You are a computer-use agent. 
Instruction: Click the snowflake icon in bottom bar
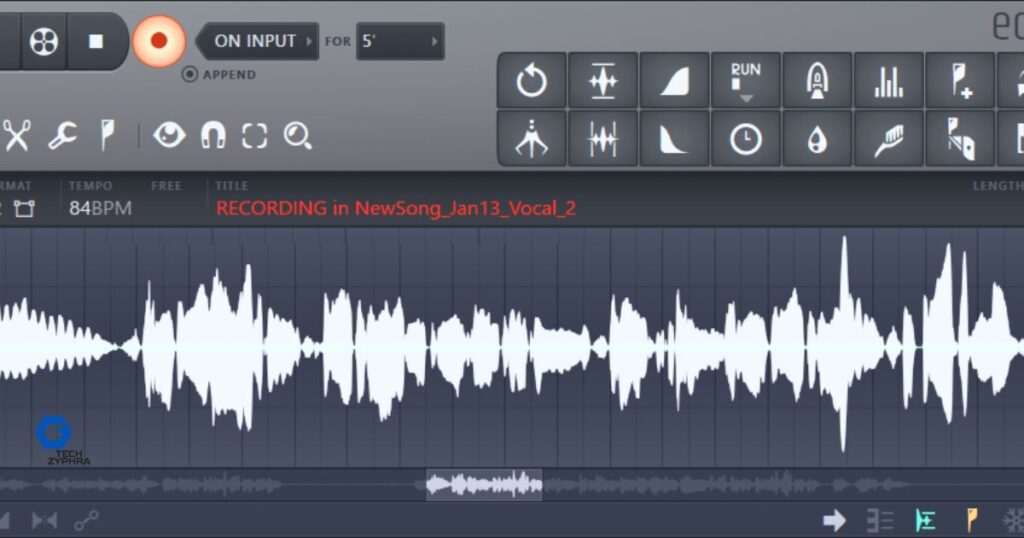pyautogui.click(x=1014, y=520)
